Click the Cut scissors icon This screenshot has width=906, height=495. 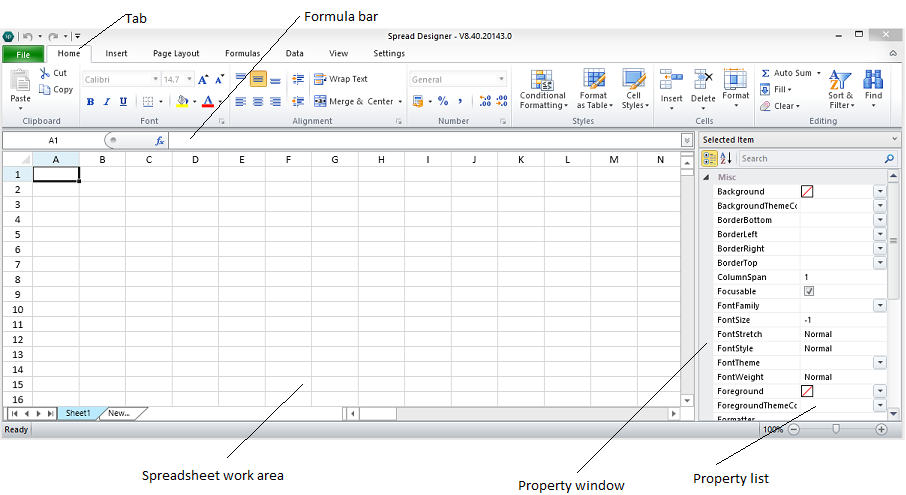(x=45, y=73)
